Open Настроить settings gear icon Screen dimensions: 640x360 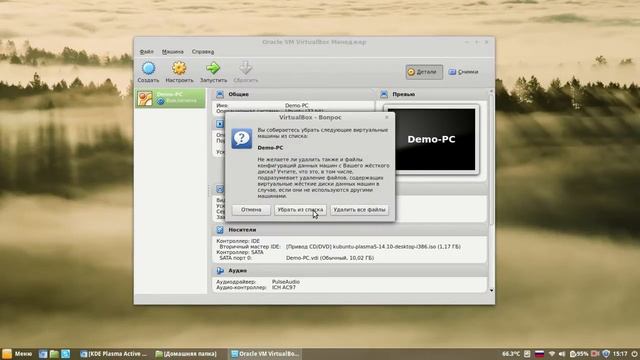click(179, 68)
